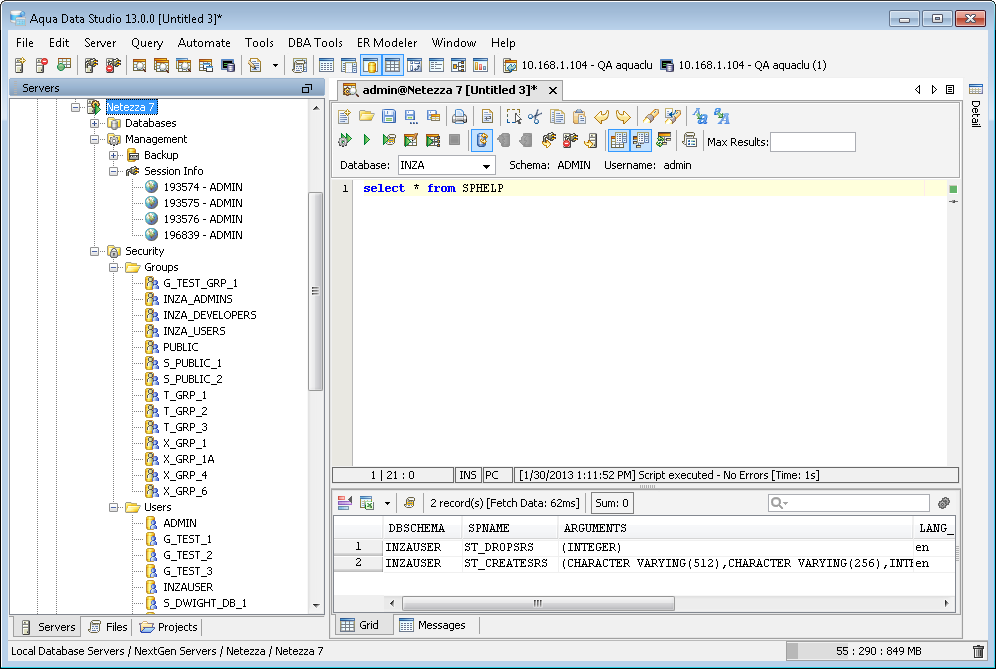Click the ARGUMENTS column header

[595, 528]
